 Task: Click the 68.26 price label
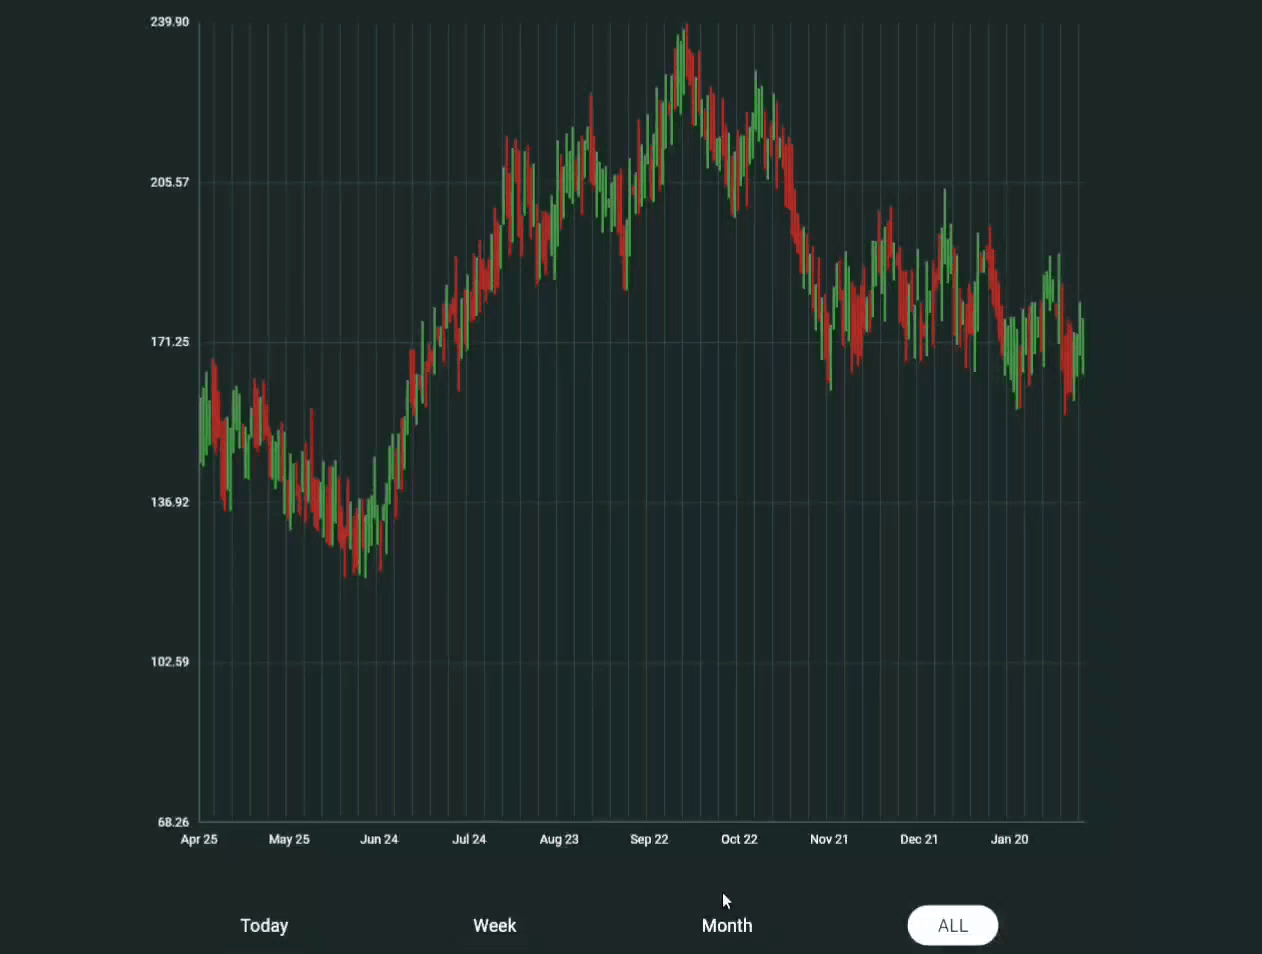point(173,822)
